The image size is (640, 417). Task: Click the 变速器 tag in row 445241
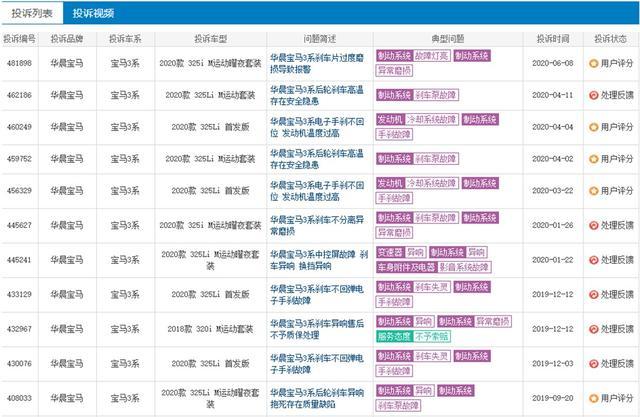(x=390, y=253)
